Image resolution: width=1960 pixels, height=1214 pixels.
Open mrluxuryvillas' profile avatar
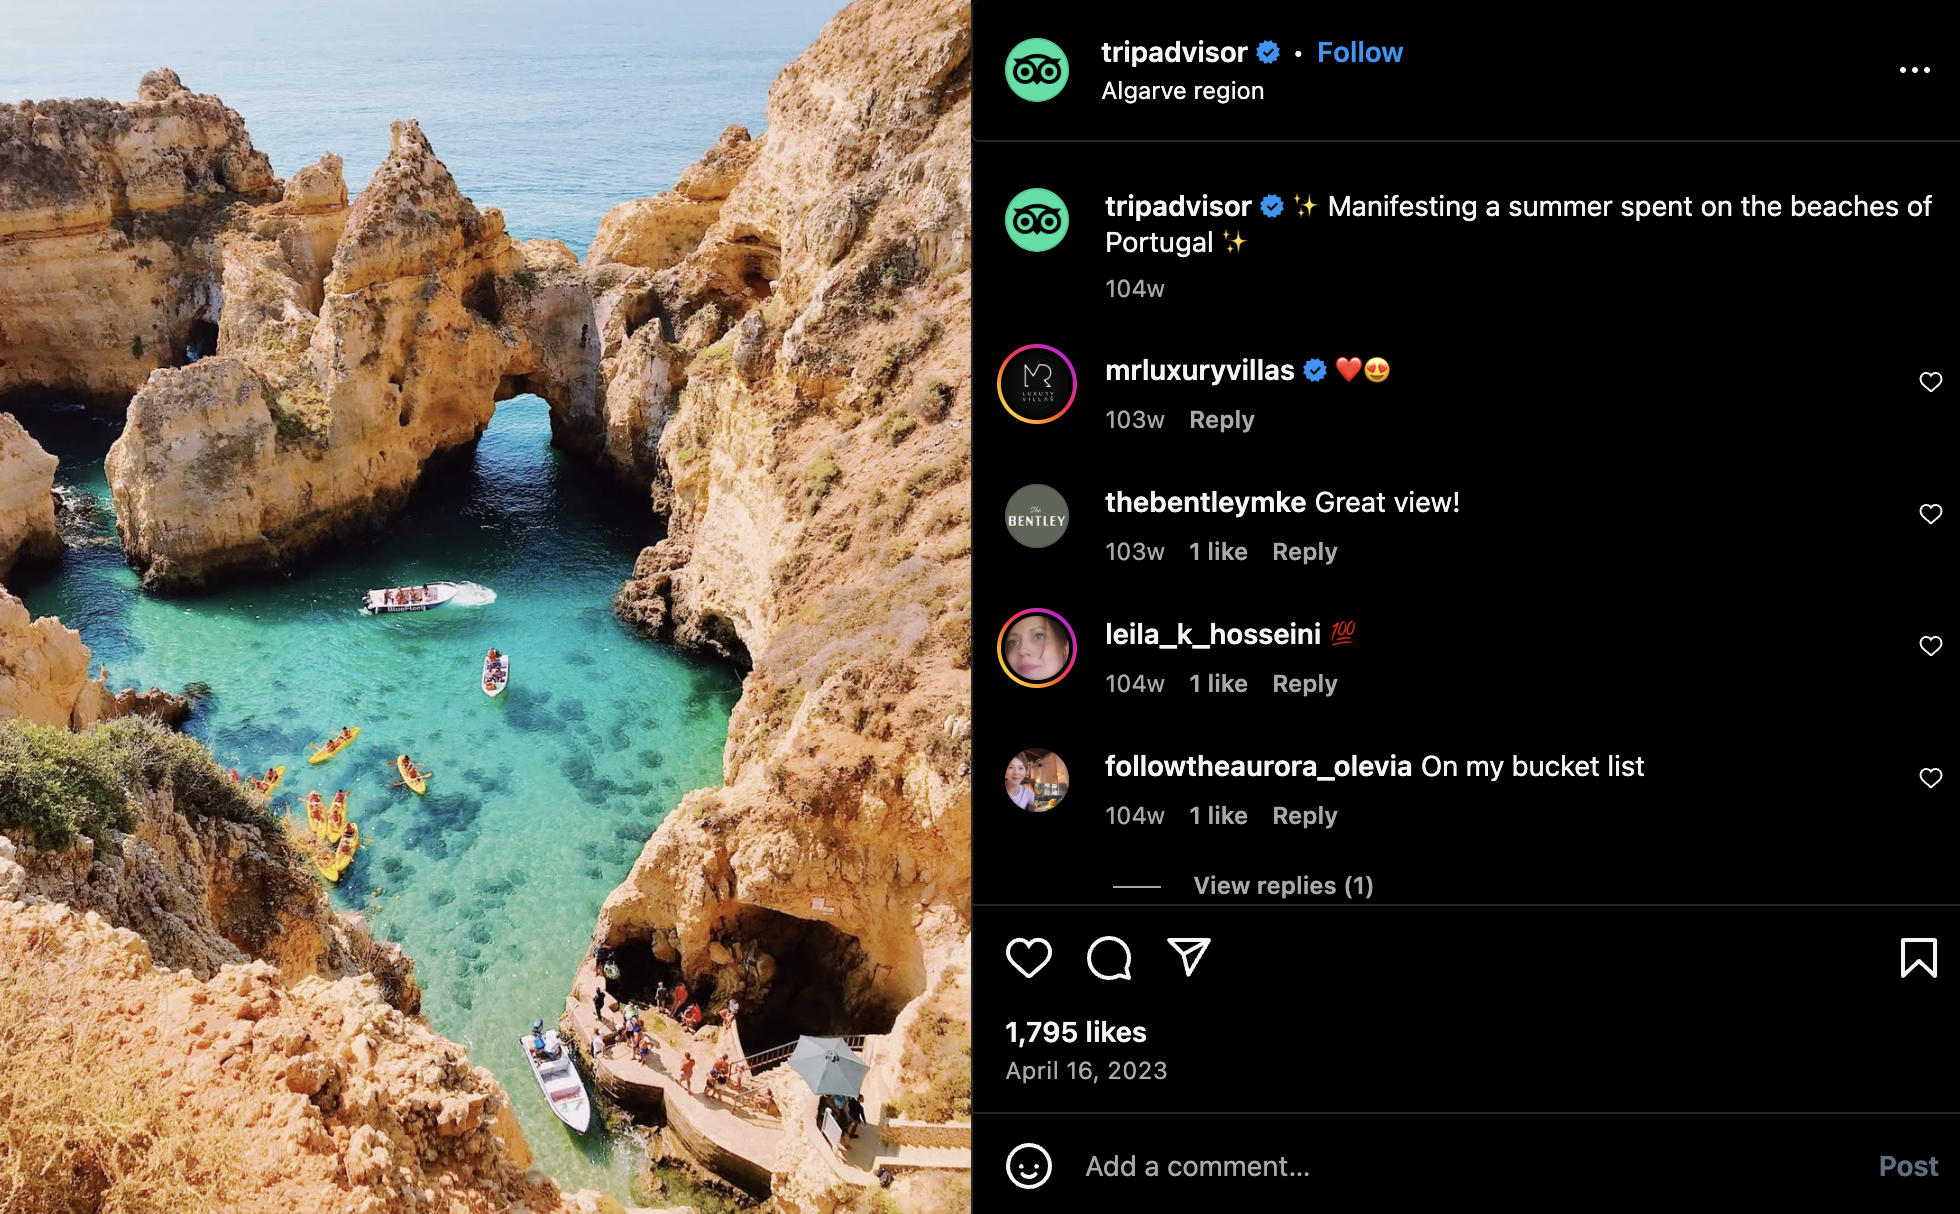pos(1037,384)
